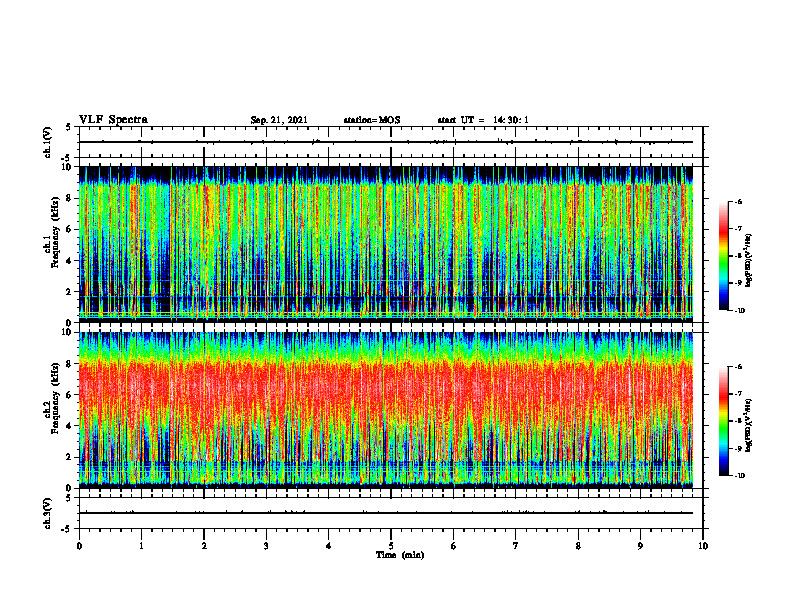Screen dimensions: 792x612
Task: Click the ch.1 colorbar "log(PSD)" unit label
Action: [x=748, y=261]
